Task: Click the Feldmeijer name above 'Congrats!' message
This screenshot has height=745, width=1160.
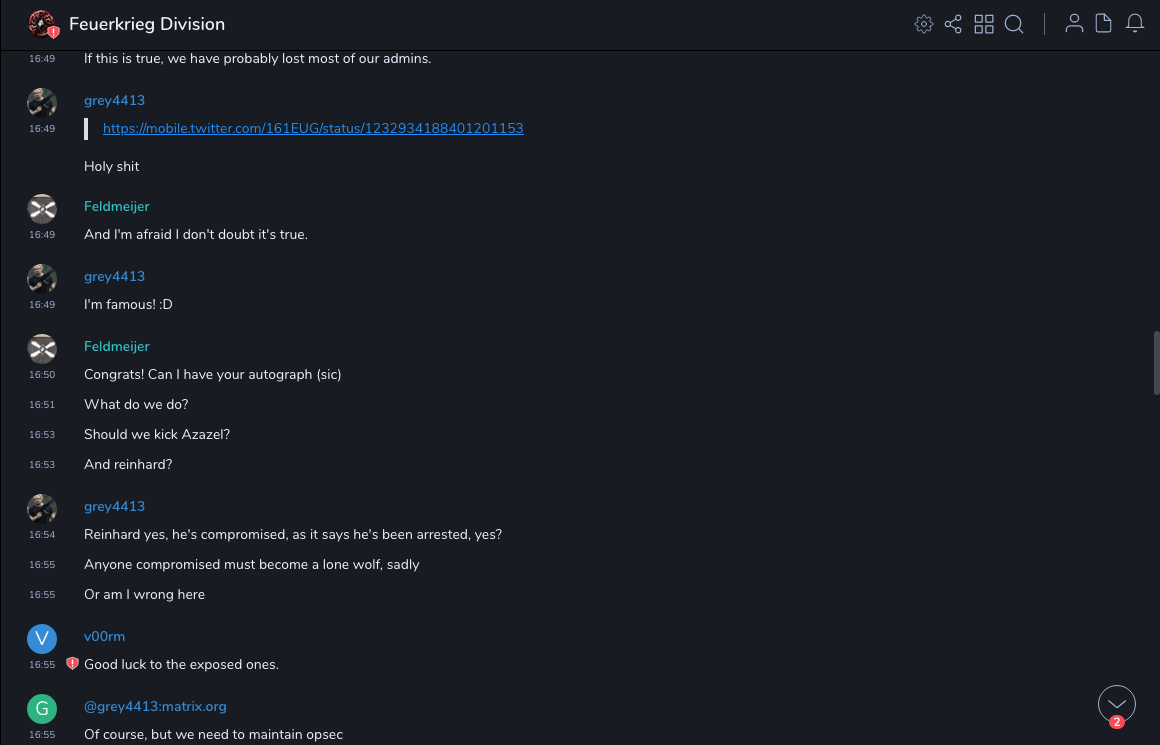Action: click(x=117, y=346)
